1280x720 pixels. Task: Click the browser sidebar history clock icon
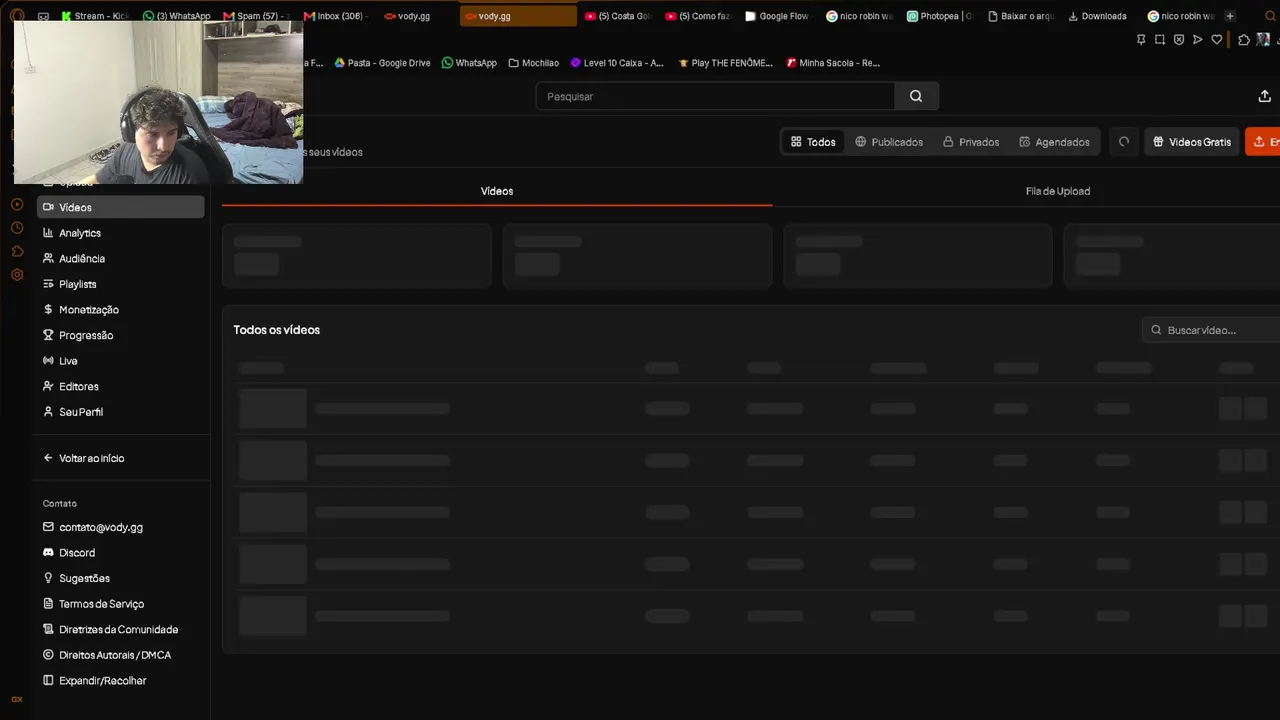coord(17,227)
